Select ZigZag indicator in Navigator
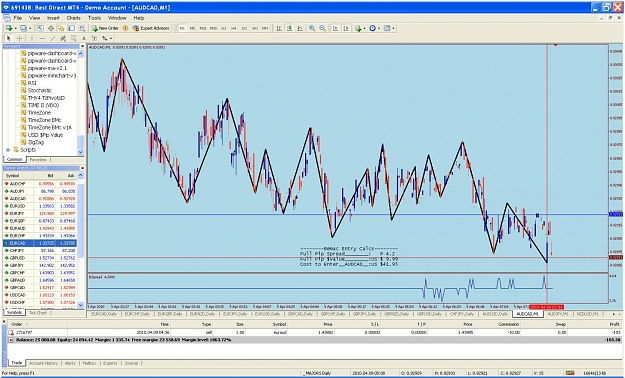The width and height of the screenshot is (625, 378). [35, 142]
